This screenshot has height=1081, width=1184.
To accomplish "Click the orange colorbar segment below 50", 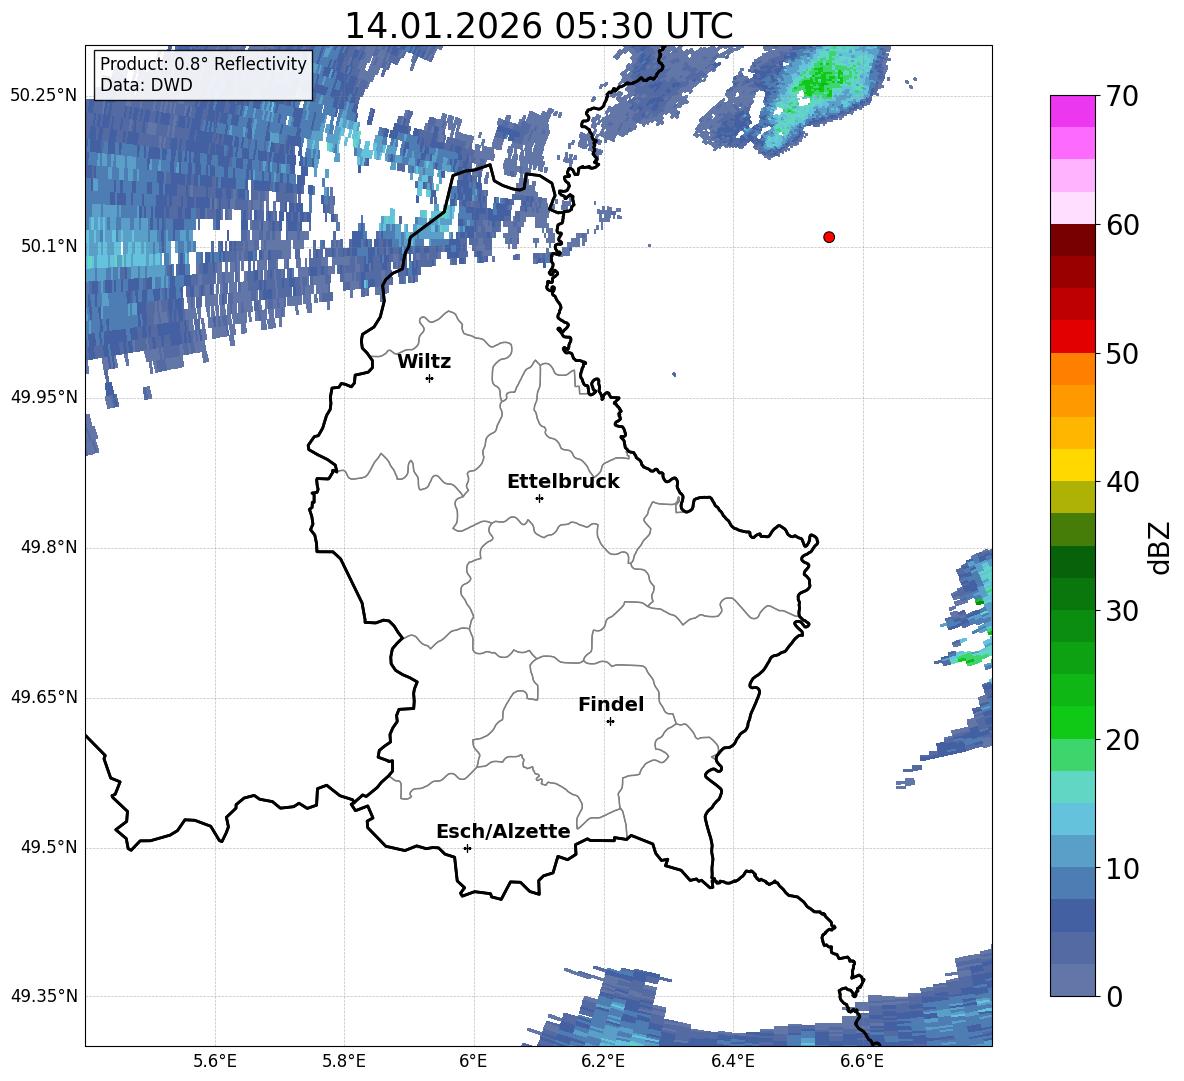I will (1072, 368).
